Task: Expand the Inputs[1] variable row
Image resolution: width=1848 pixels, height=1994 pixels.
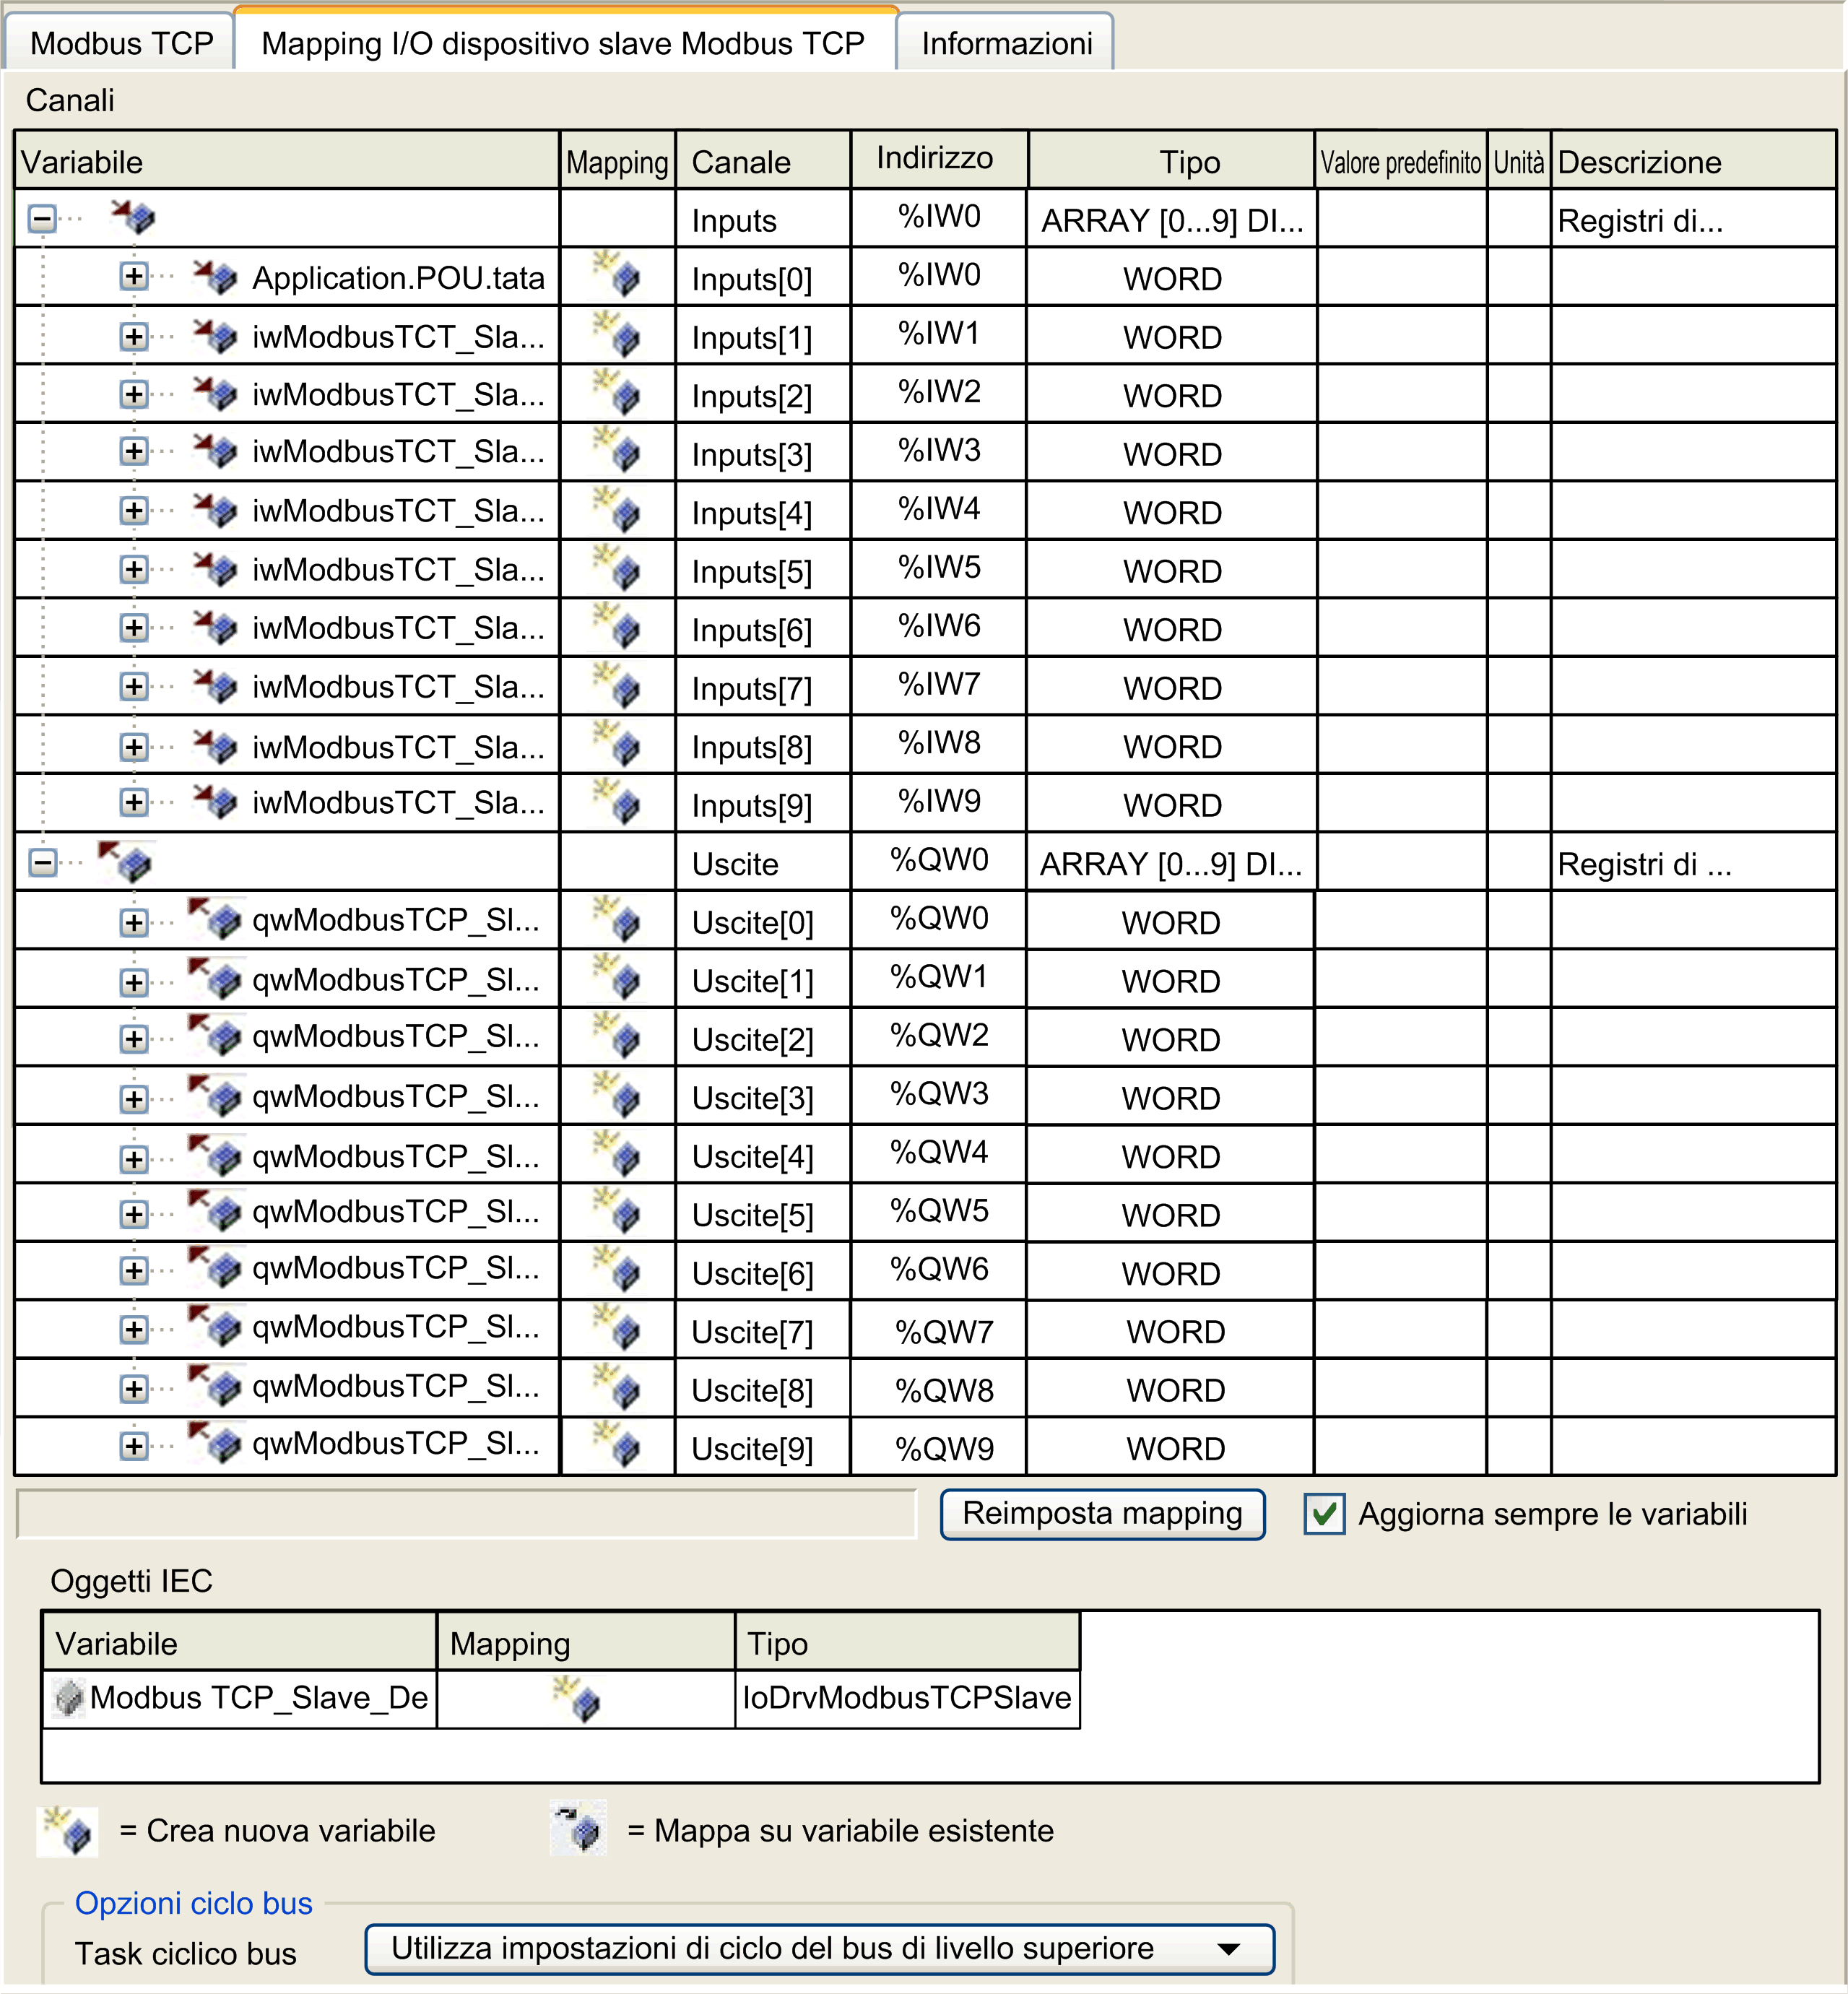Action: click(x=134, y=336)
